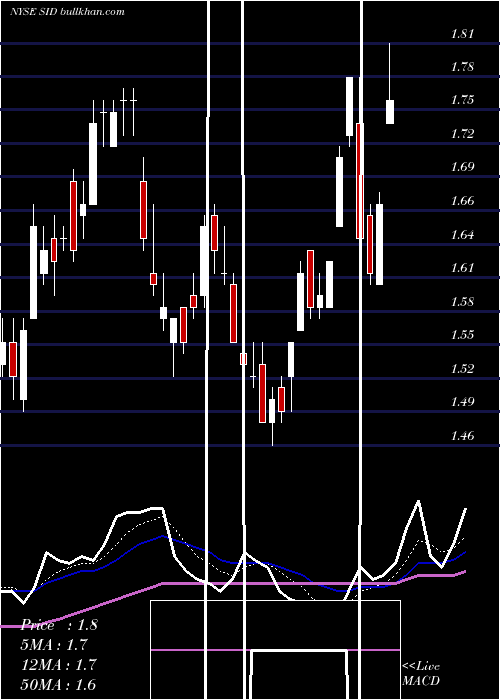Screen dimensions: 500x700
Task: Click the 1.72 price axis label
Action: pos(462,133)
